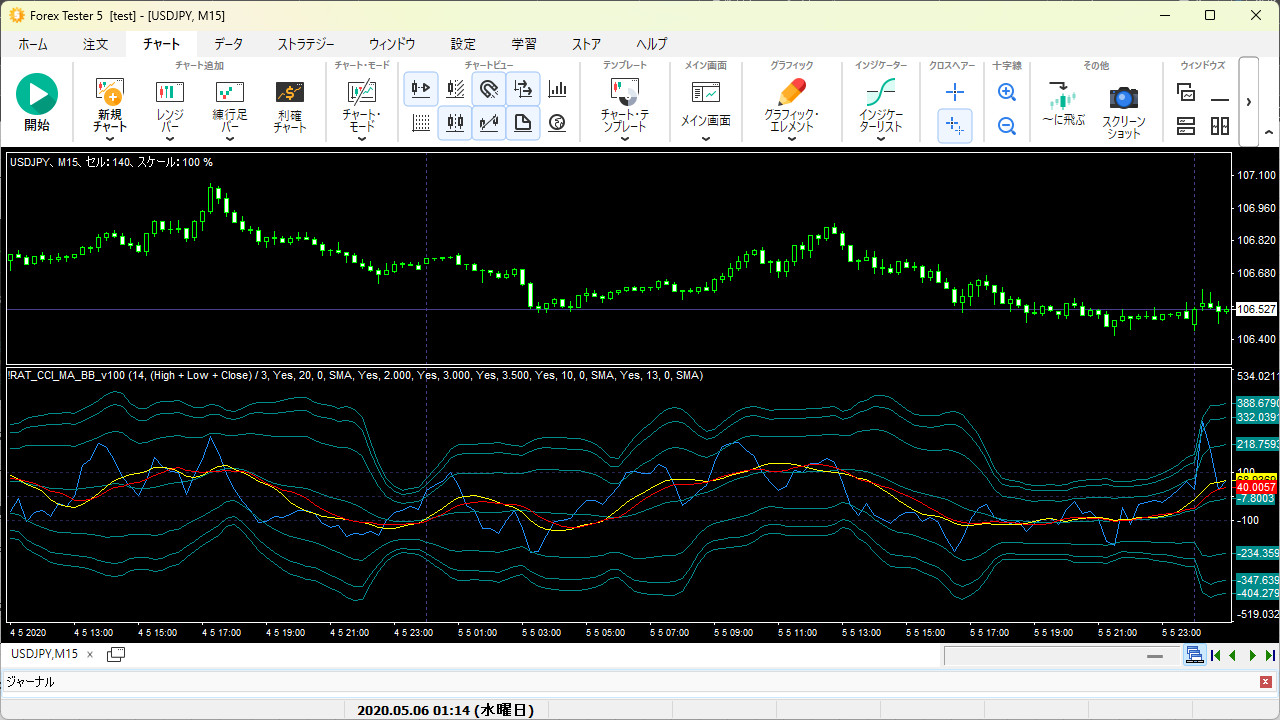Click the bar chart volume icon
The width and height of the screenshot is (1280, 720).
coord(557,89)
